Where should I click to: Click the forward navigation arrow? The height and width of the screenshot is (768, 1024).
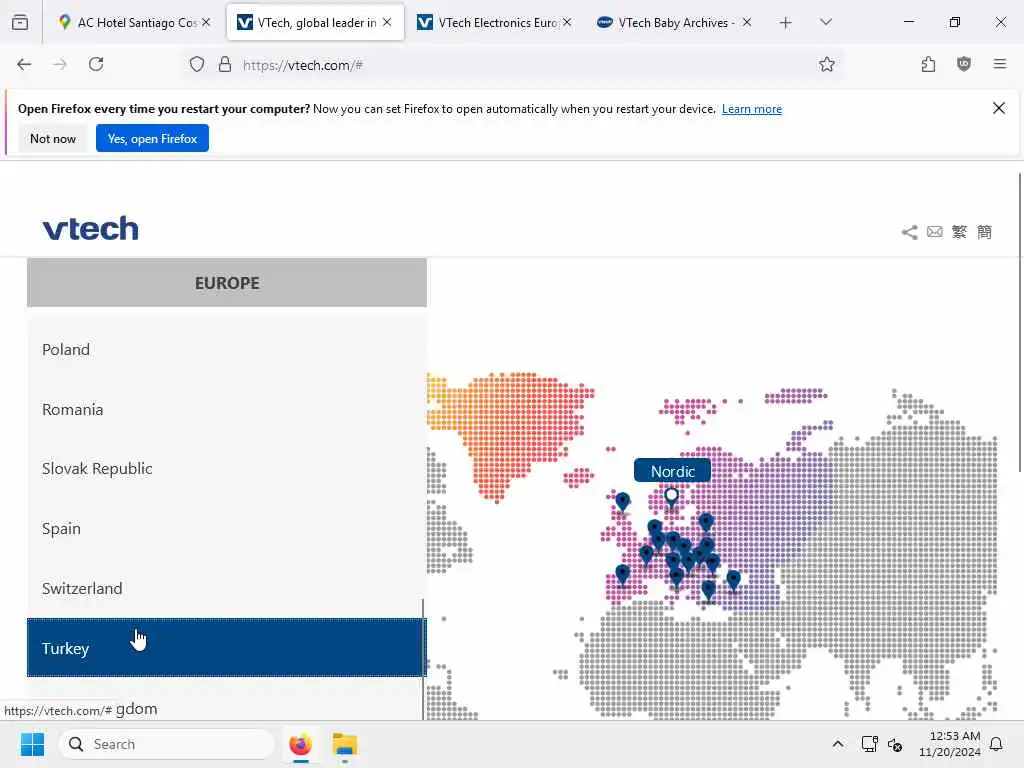(60, 64)
